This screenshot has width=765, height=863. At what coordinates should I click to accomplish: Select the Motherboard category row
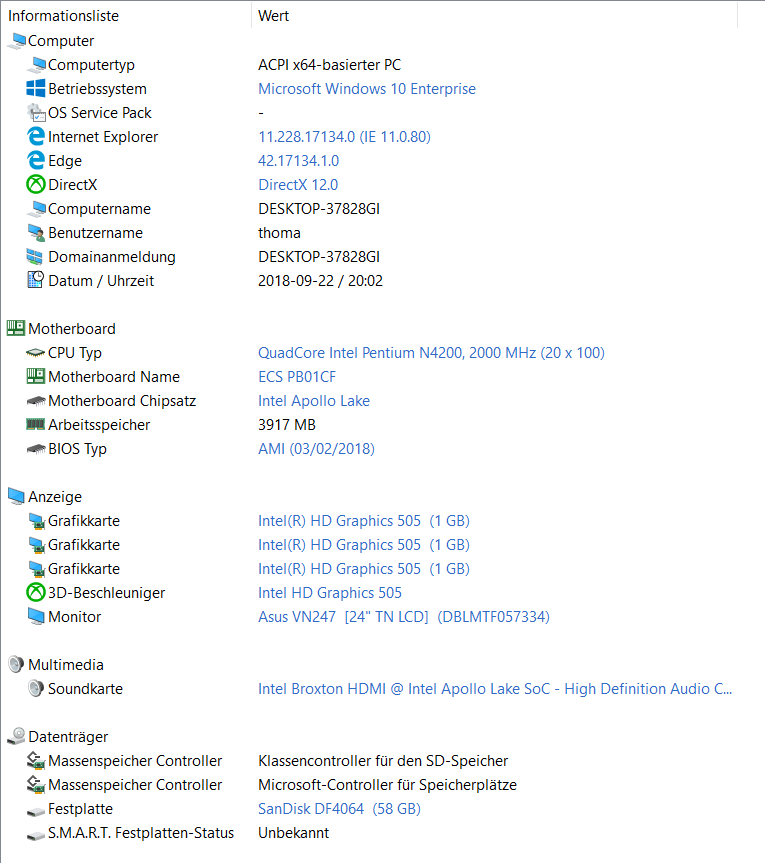[72, 329]
